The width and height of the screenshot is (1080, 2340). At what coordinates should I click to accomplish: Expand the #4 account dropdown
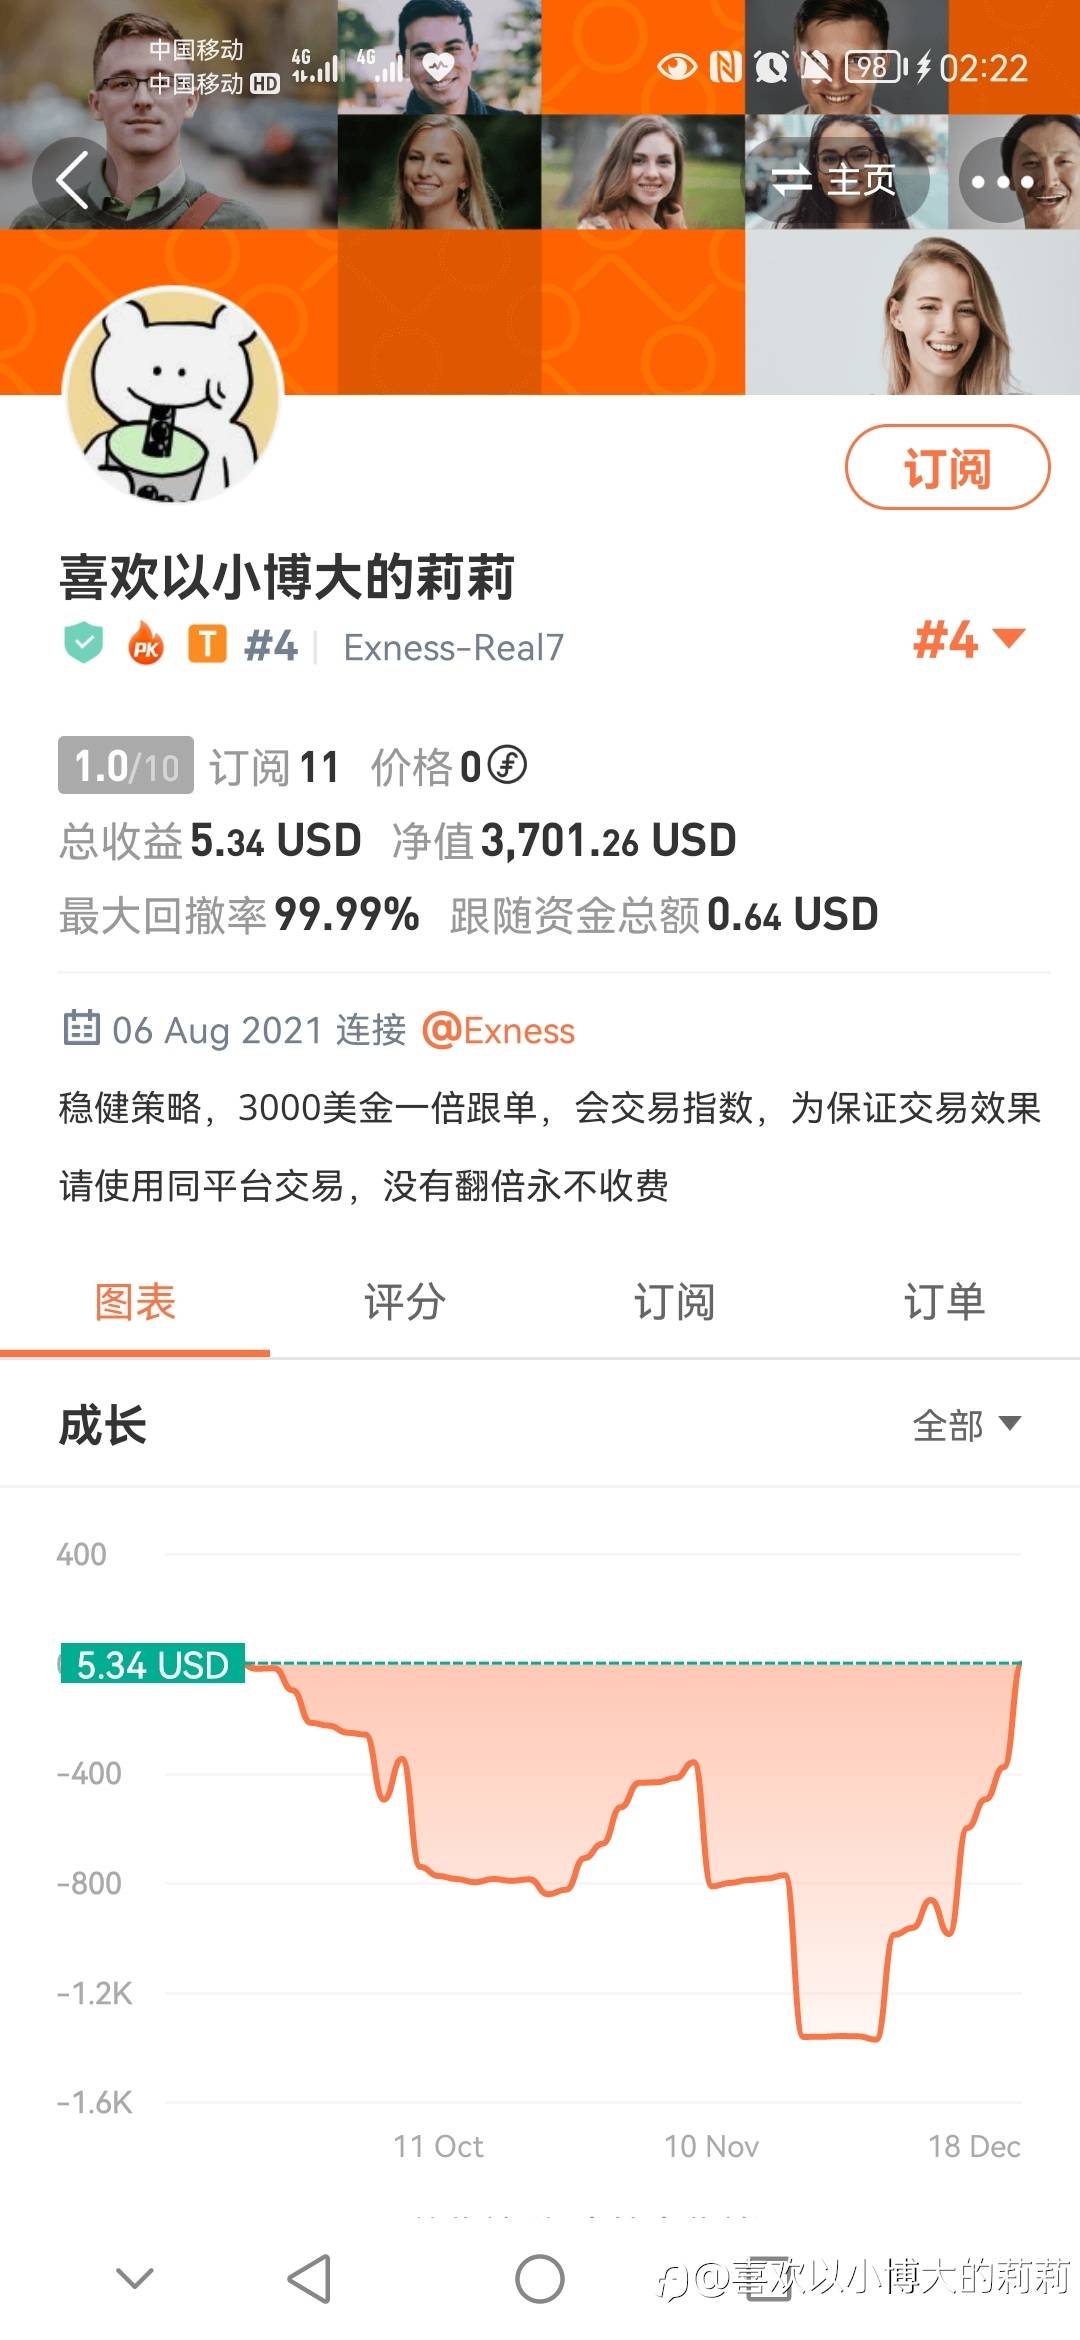click(x=968, y=639)
